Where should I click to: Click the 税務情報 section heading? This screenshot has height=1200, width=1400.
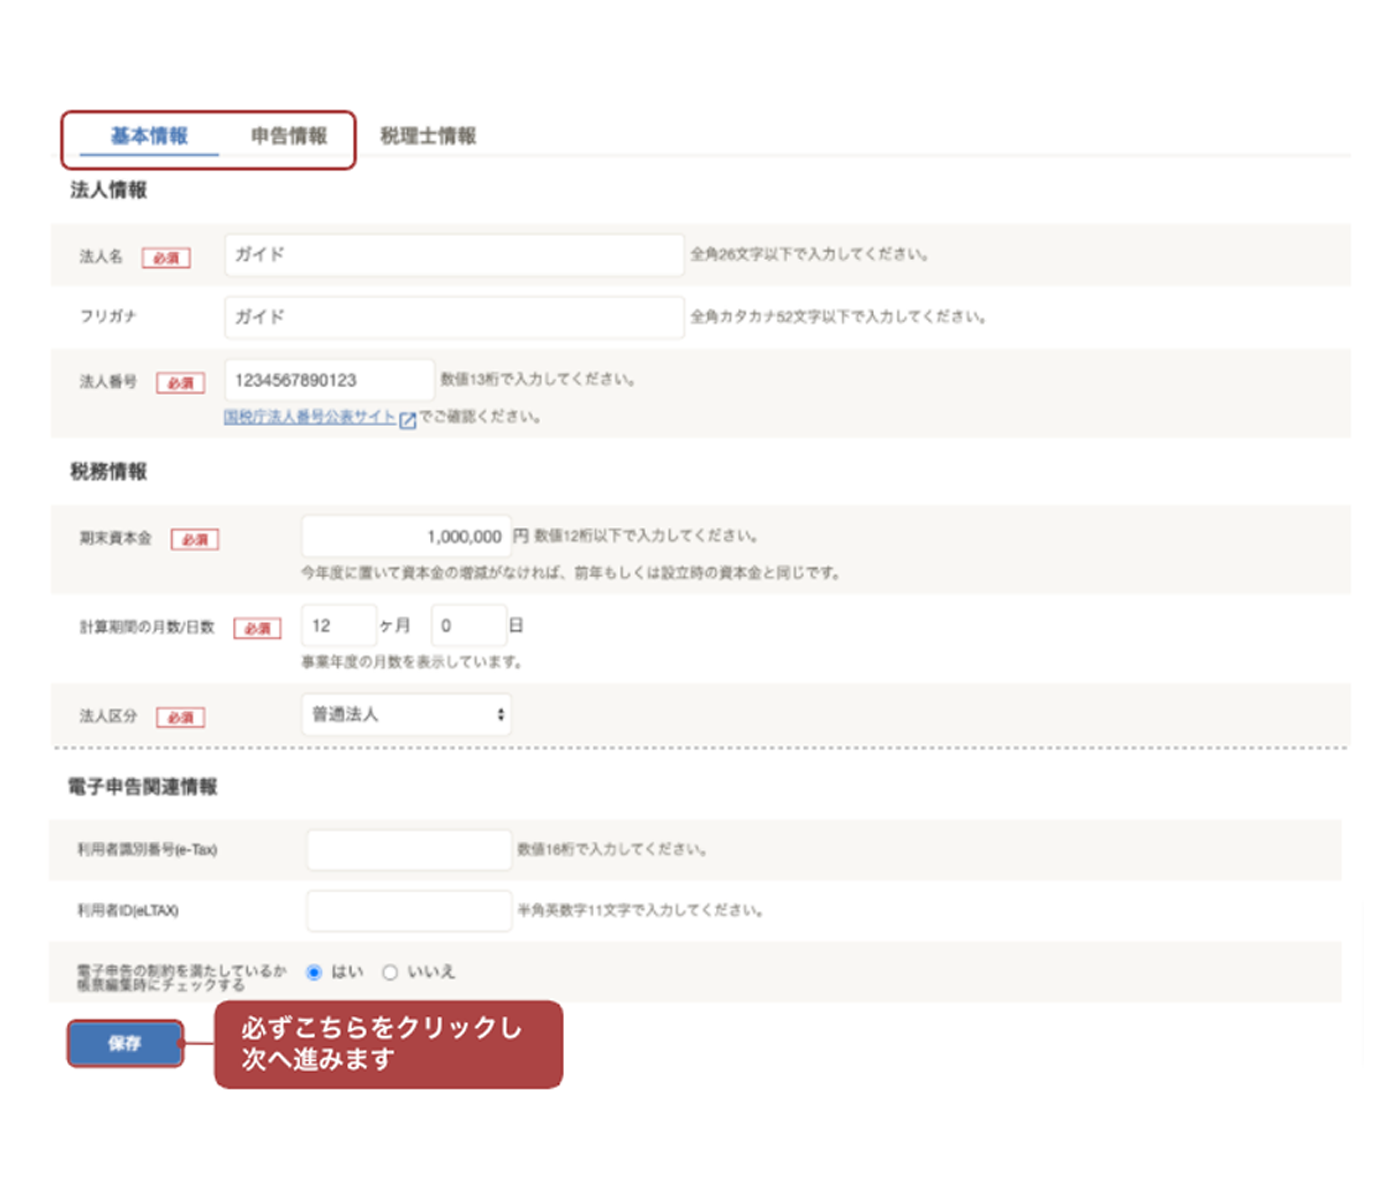(x=108, y=472)
